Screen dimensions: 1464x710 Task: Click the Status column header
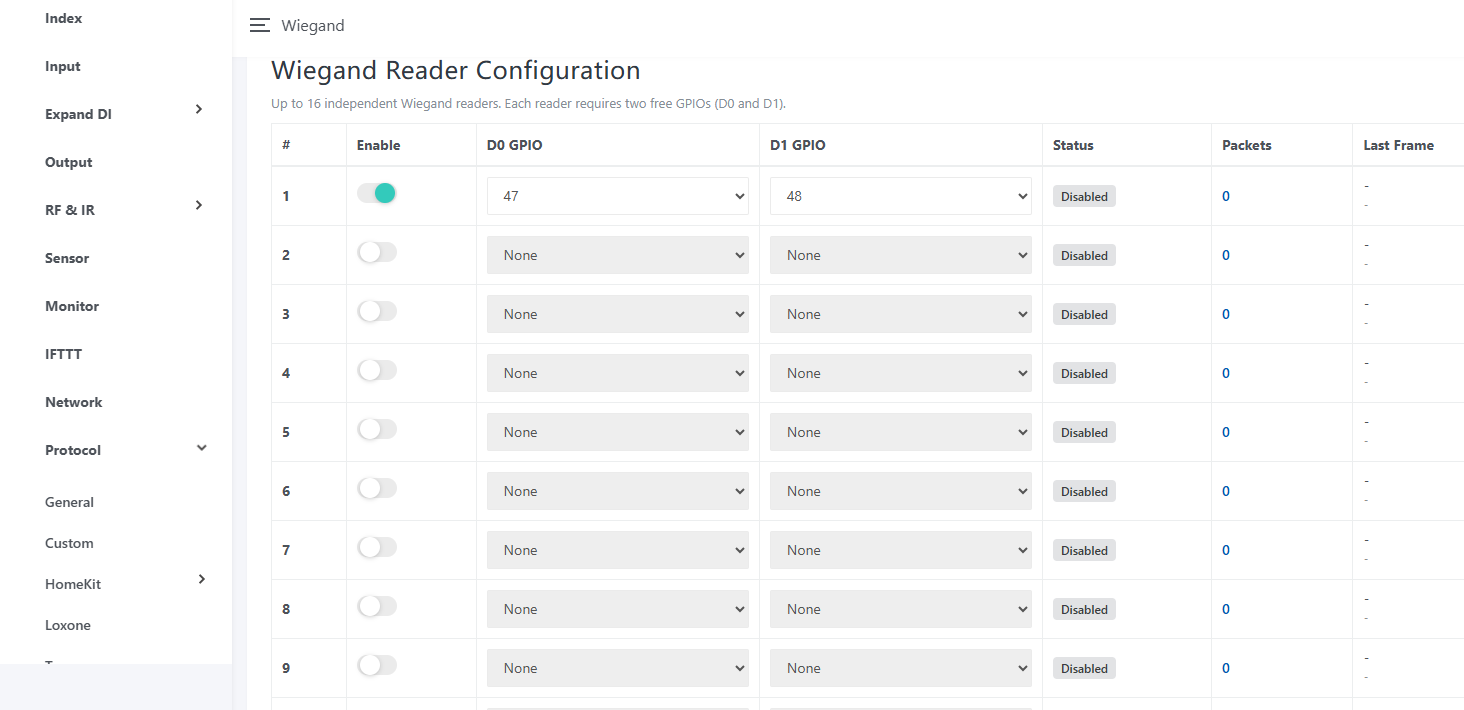pyautogui.click(x=1073, y=145)
